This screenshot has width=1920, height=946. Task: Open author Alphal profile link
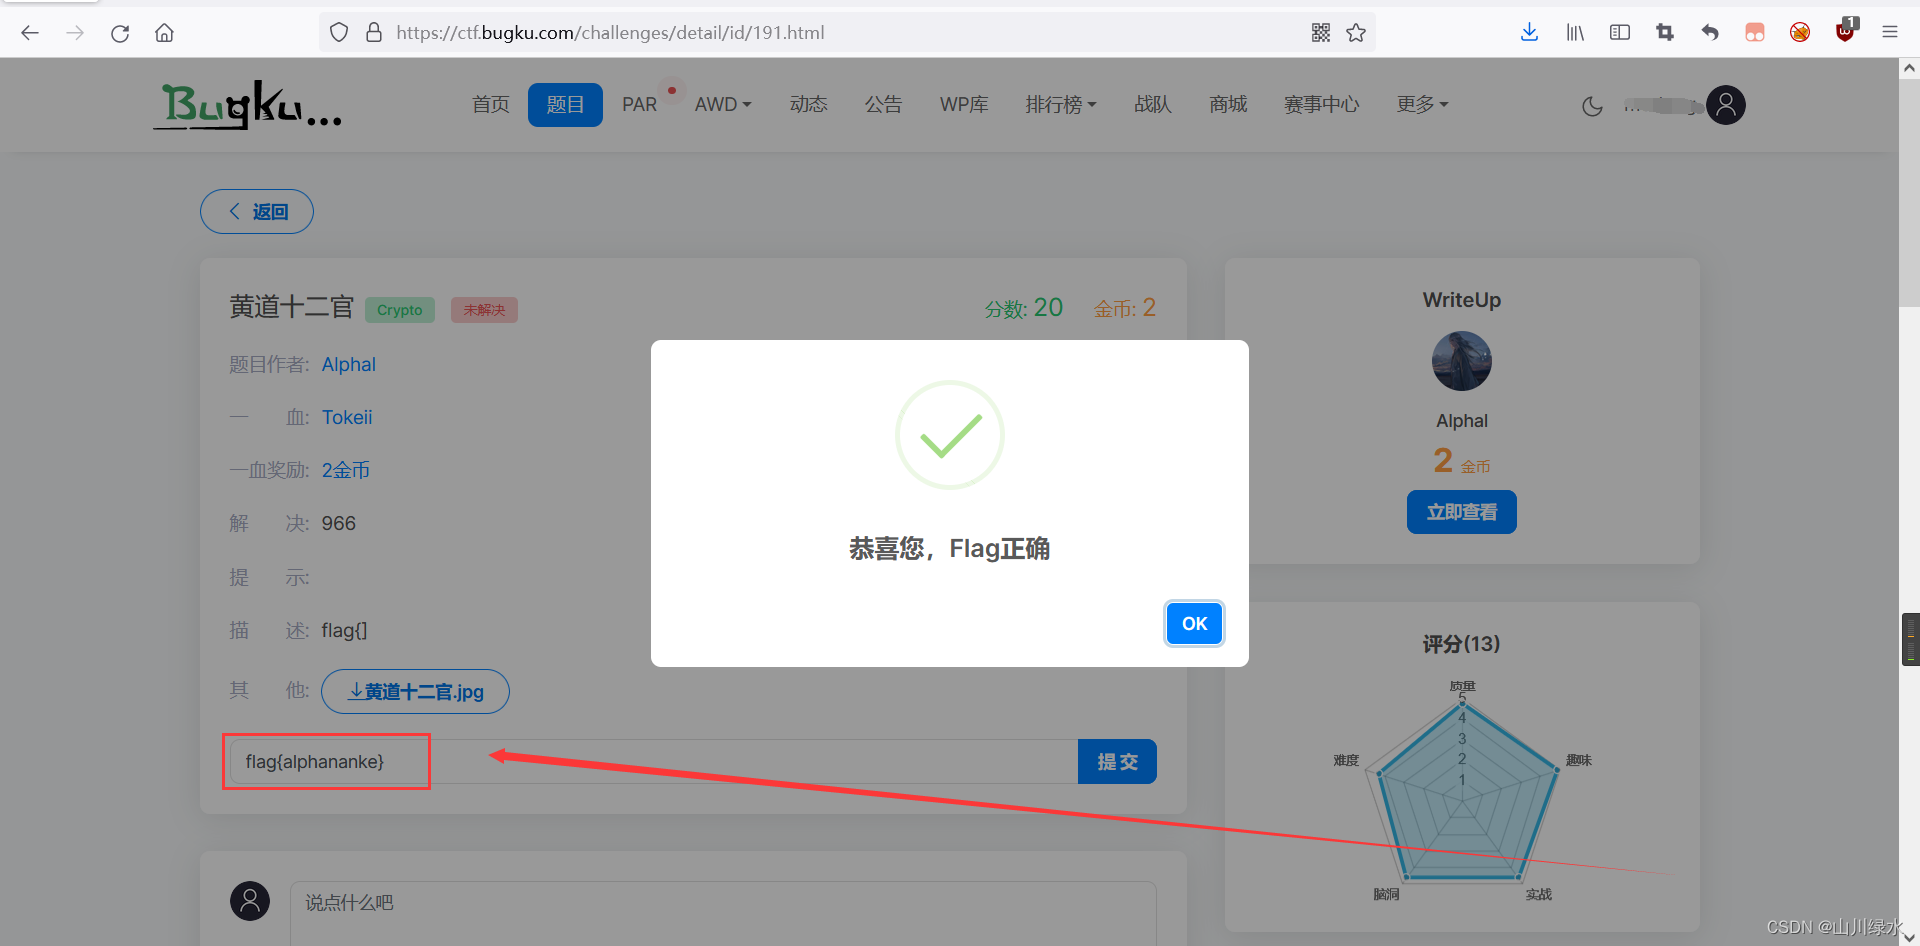pyautogui.click(x=348, y=365)
